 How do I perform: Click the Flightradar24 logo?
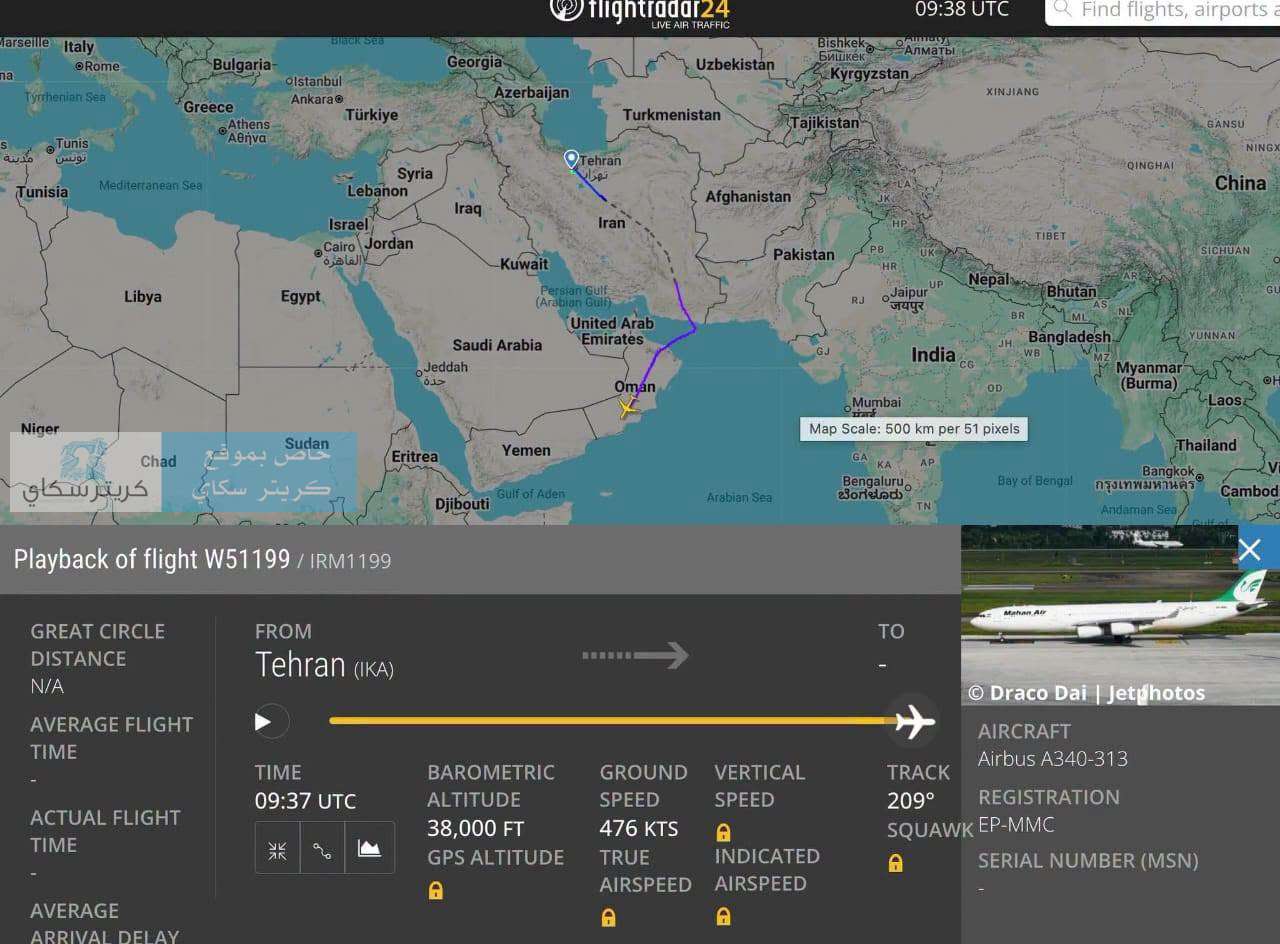pos(640,12)
